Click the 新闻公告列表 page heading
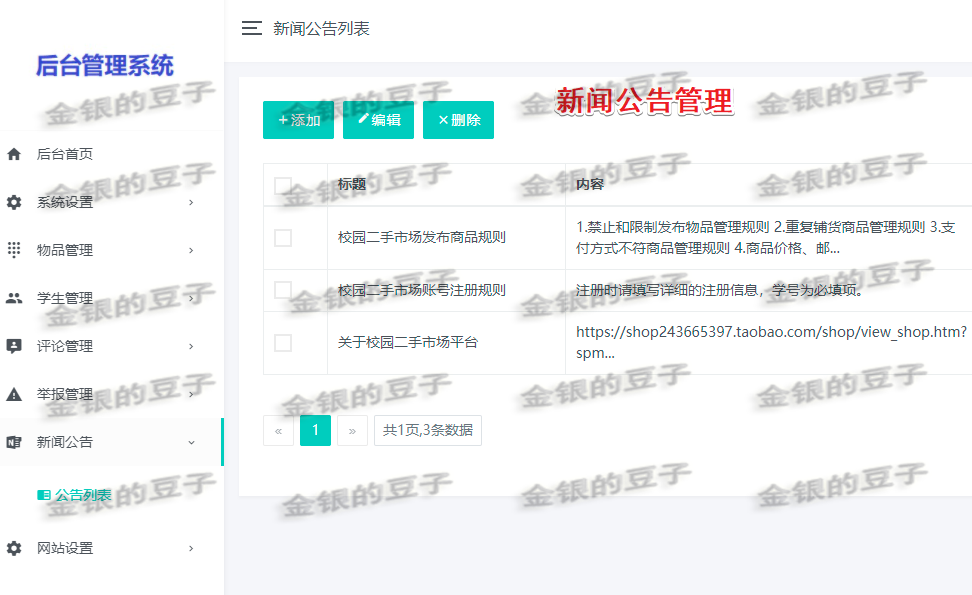 321,29
